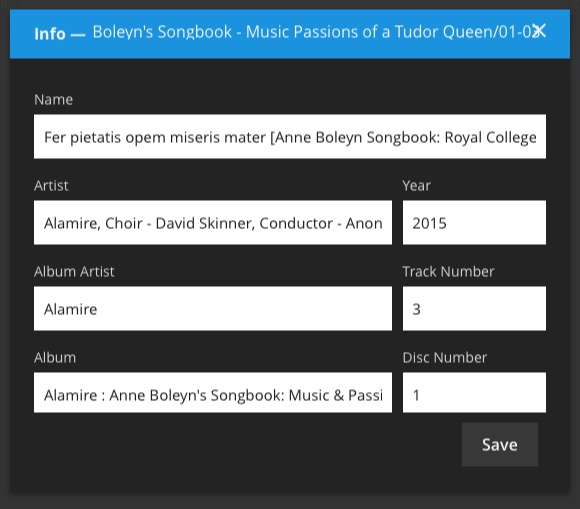This screenshot has height=509, width=580.
Task: Focus the Name input field
Action: (290, 136)
